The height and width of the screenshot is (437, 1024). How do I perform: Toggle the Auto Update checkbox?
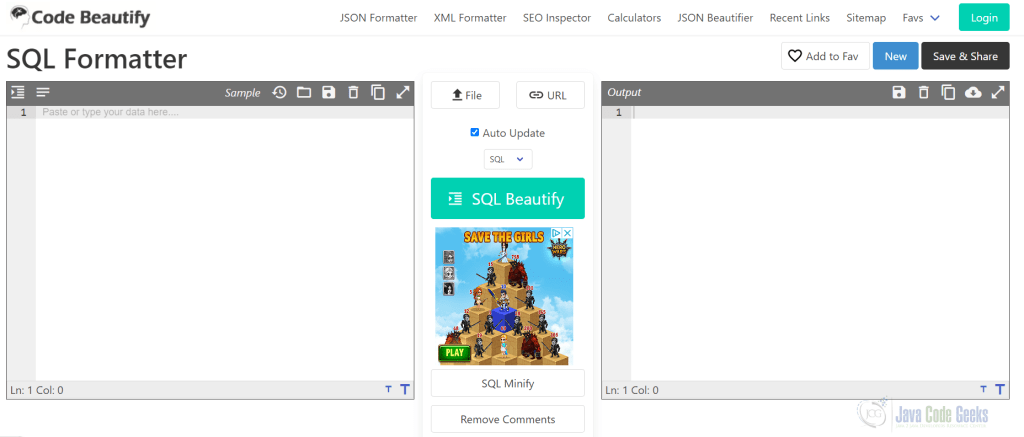coord(475,133)
